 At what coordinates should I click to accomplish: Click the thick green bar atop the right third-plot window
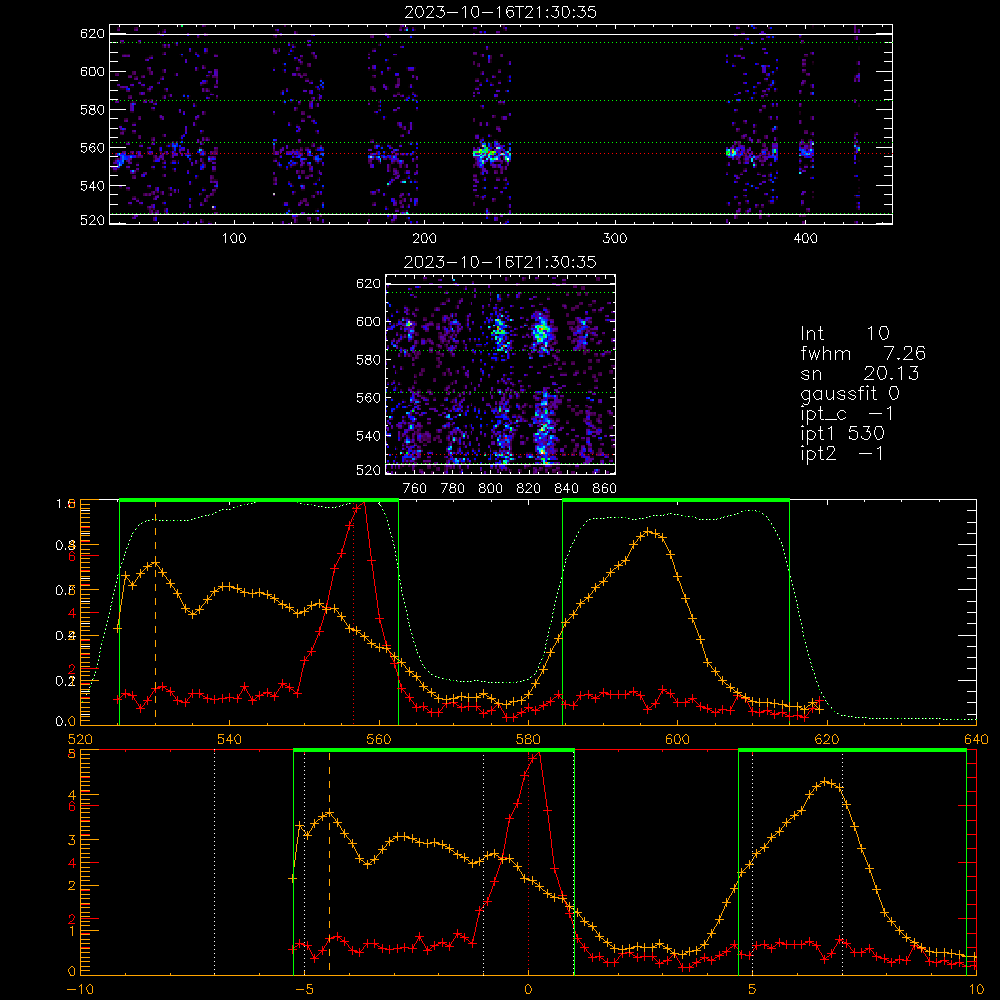tap(676, 501)
